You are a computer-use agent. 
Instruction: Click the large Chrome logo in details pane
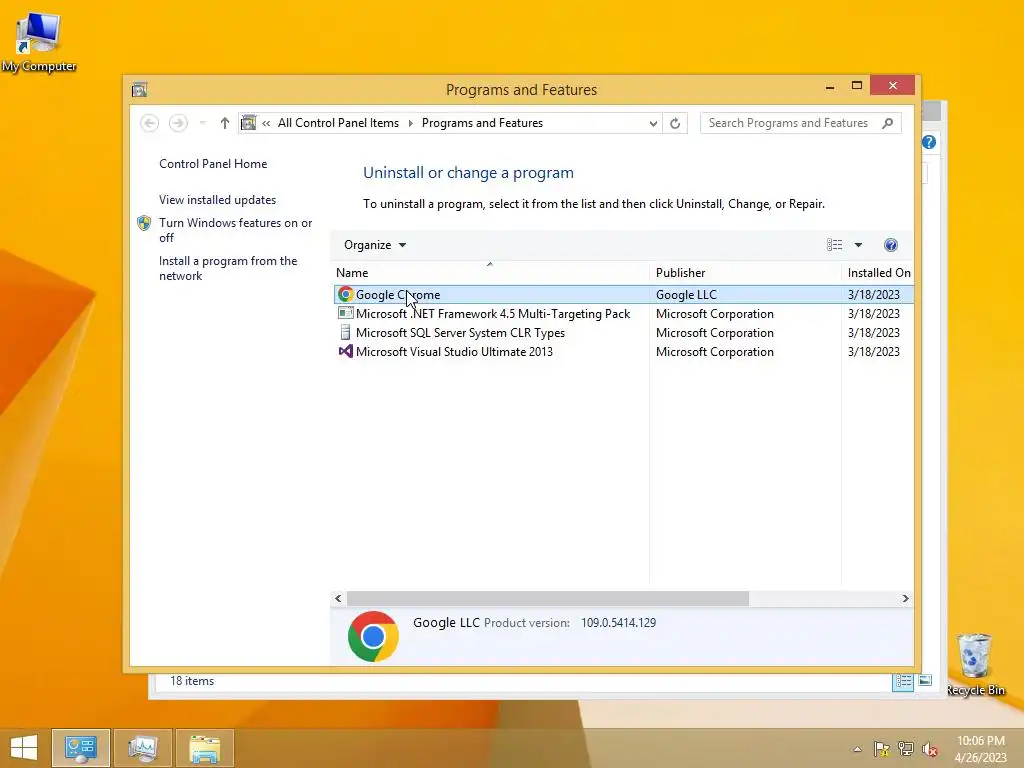point(373,636)
